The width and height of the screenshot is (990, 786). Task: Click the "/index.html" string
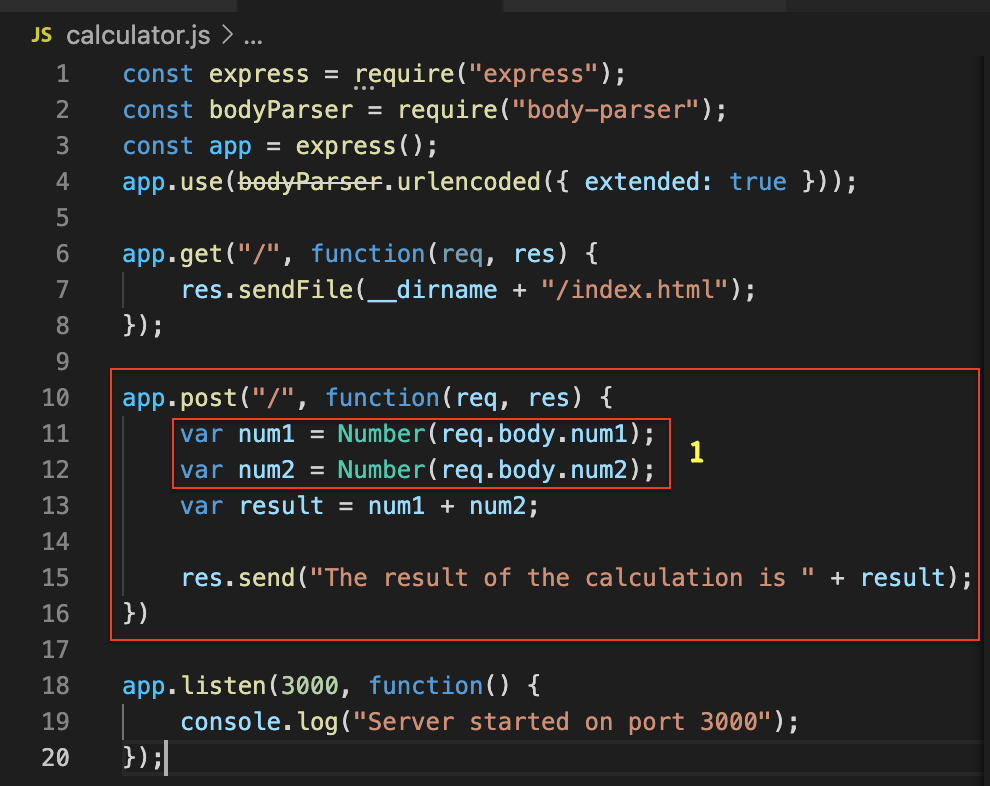click(635, 290)
